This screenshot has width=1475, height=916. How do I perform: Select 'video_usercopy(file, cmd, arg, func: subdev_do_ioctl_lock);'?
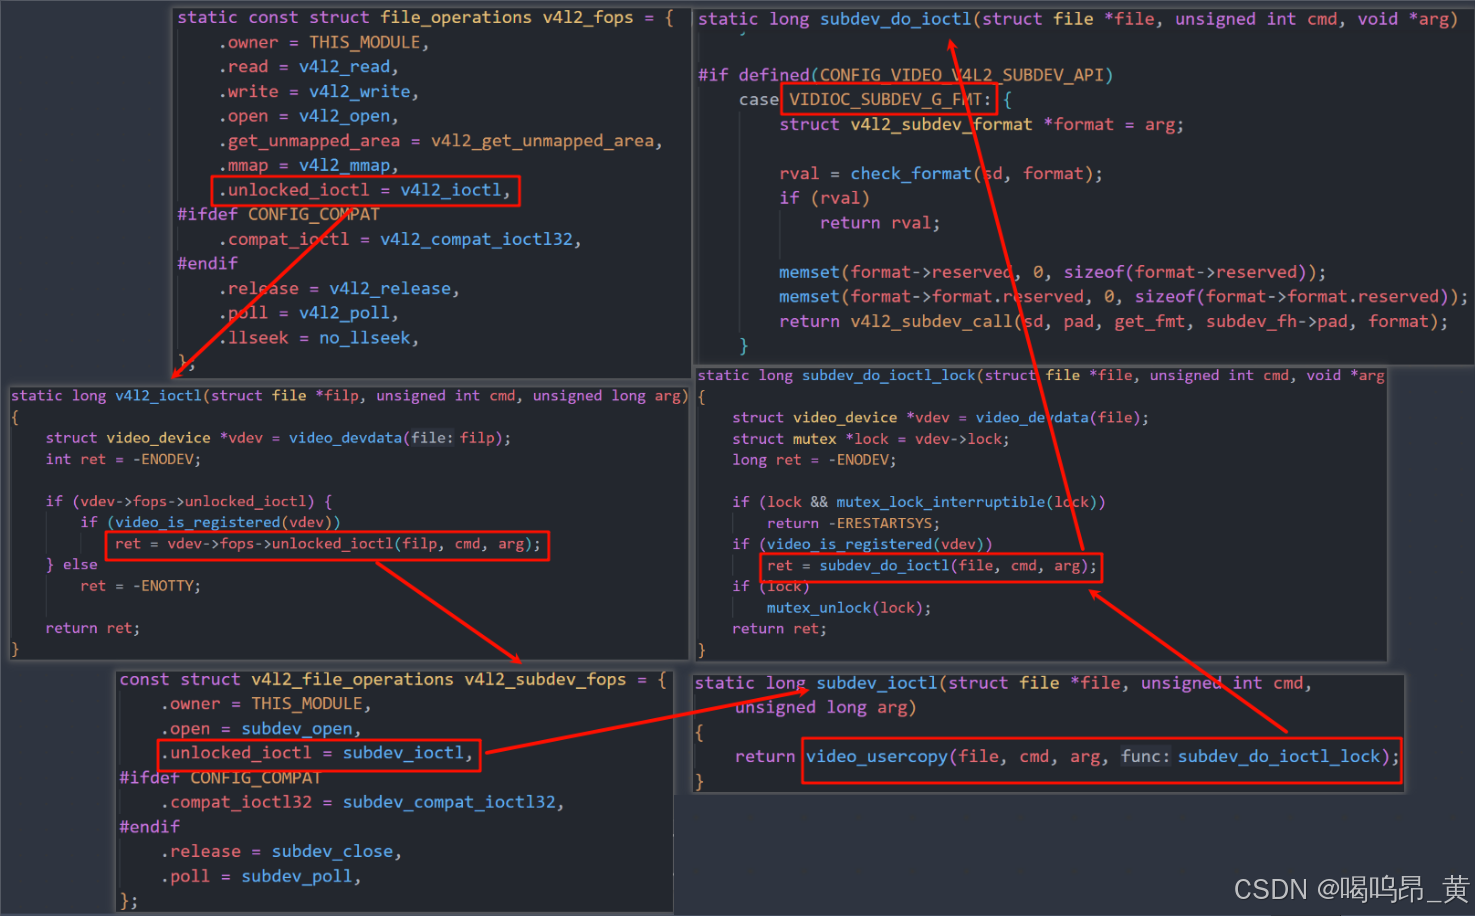pos(1103,756)
